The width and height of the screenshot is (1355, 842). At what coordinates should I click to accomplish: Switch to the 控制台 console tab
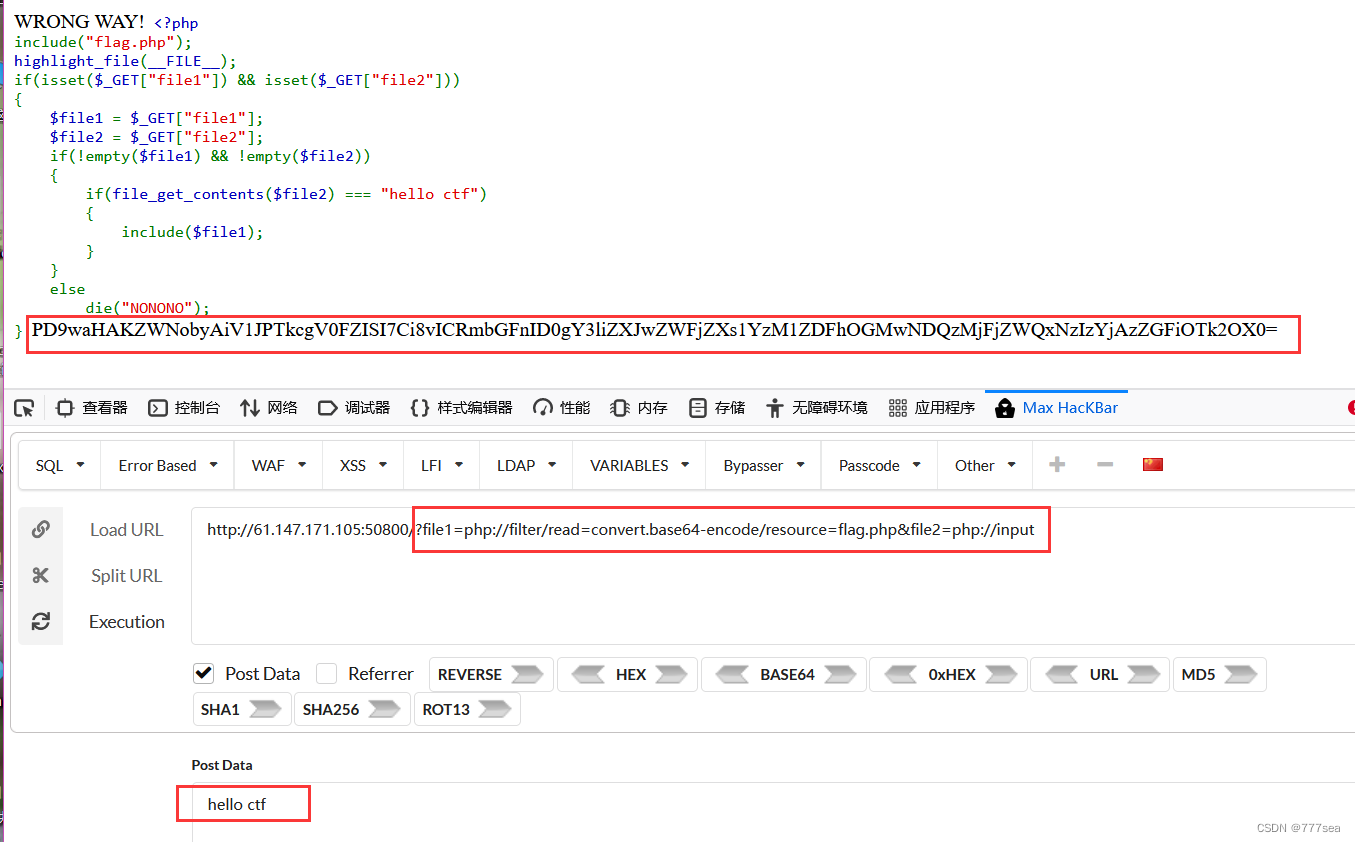[184, 408]
